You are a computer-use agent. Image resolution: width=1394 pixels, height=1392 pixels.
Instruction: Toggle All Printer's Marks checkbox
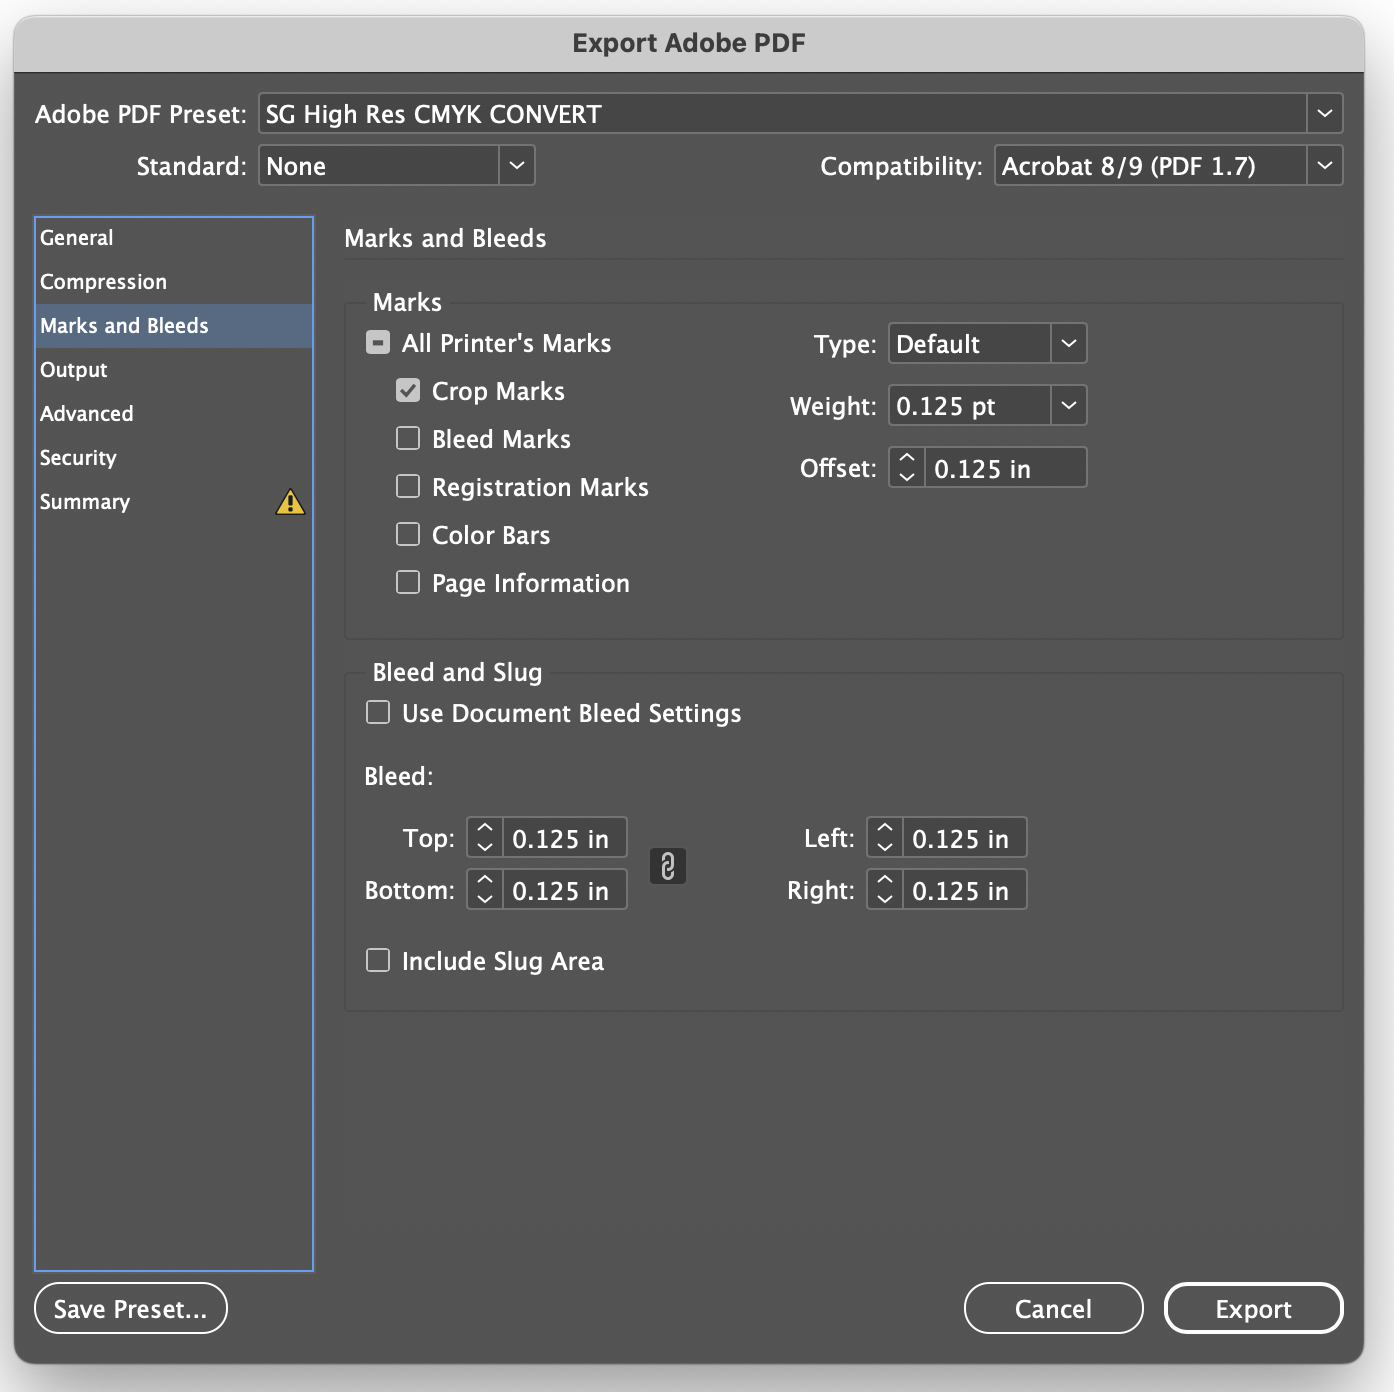[378, 343]
